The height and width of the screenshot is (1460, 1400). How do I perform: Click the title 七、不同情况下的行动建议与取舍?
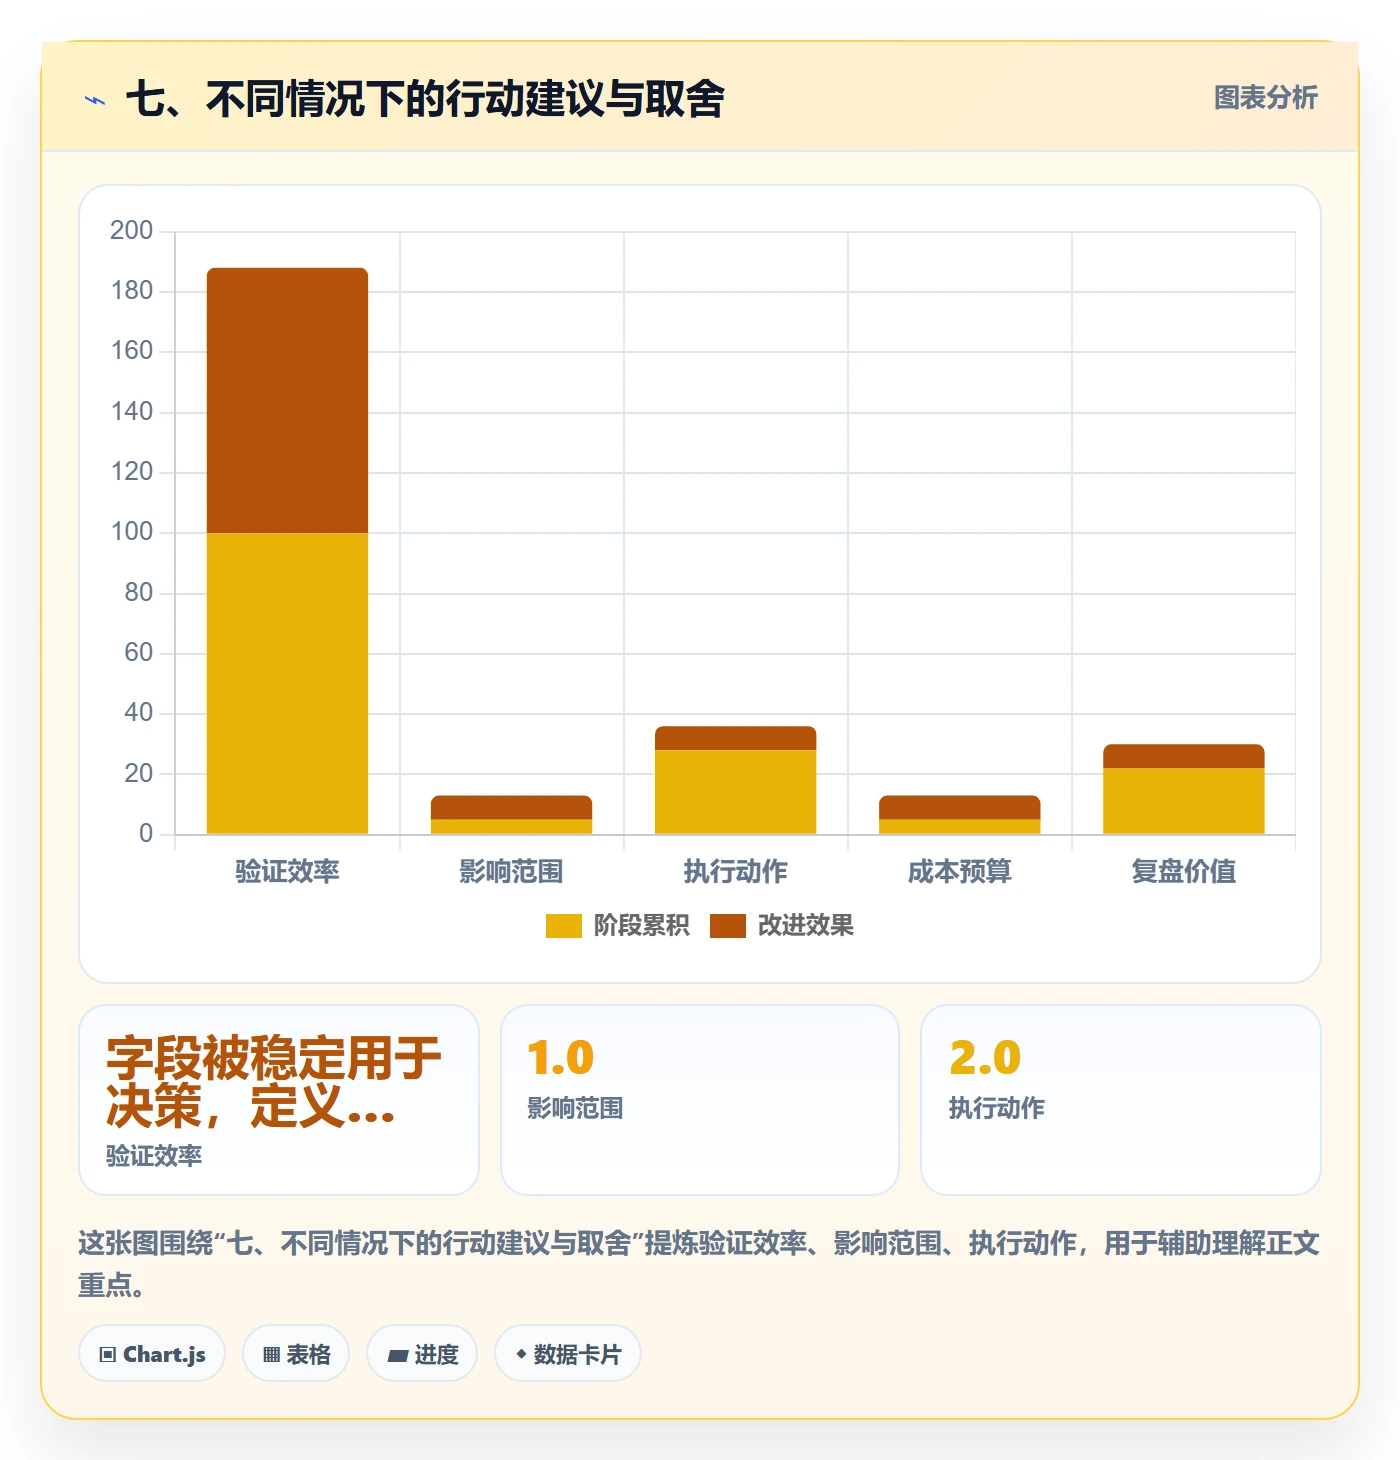coord(425,99)
